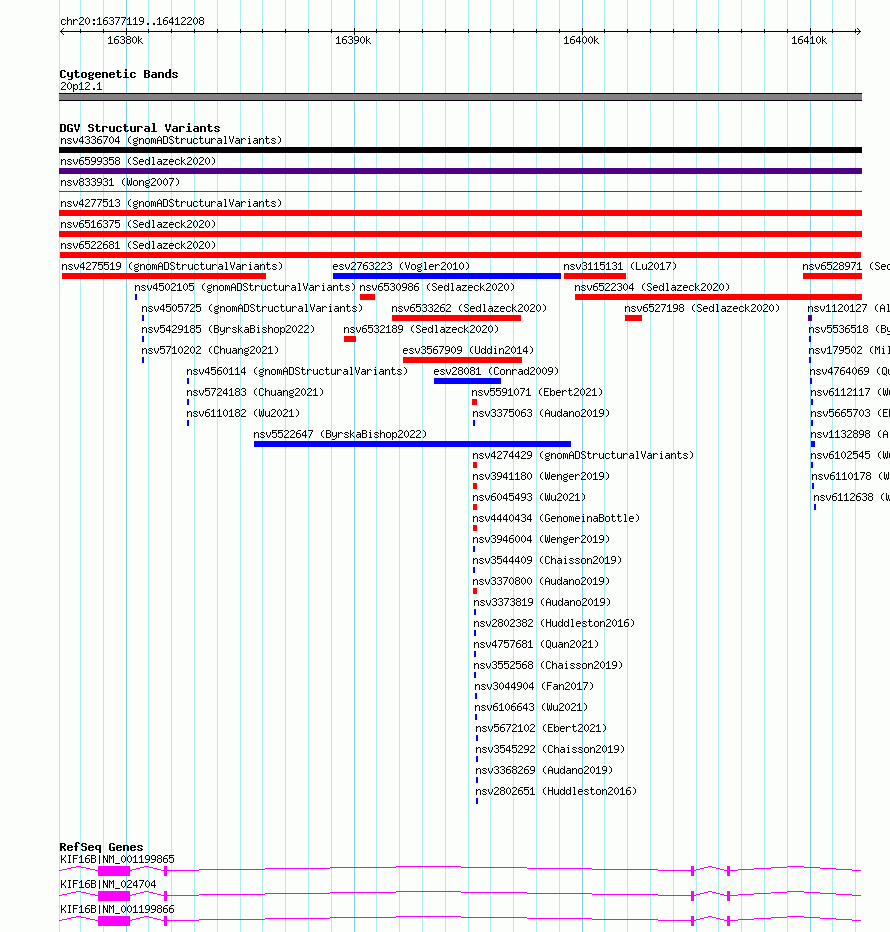Open nsv5591071 (Ebert2021) variant

tap(537, 392)
